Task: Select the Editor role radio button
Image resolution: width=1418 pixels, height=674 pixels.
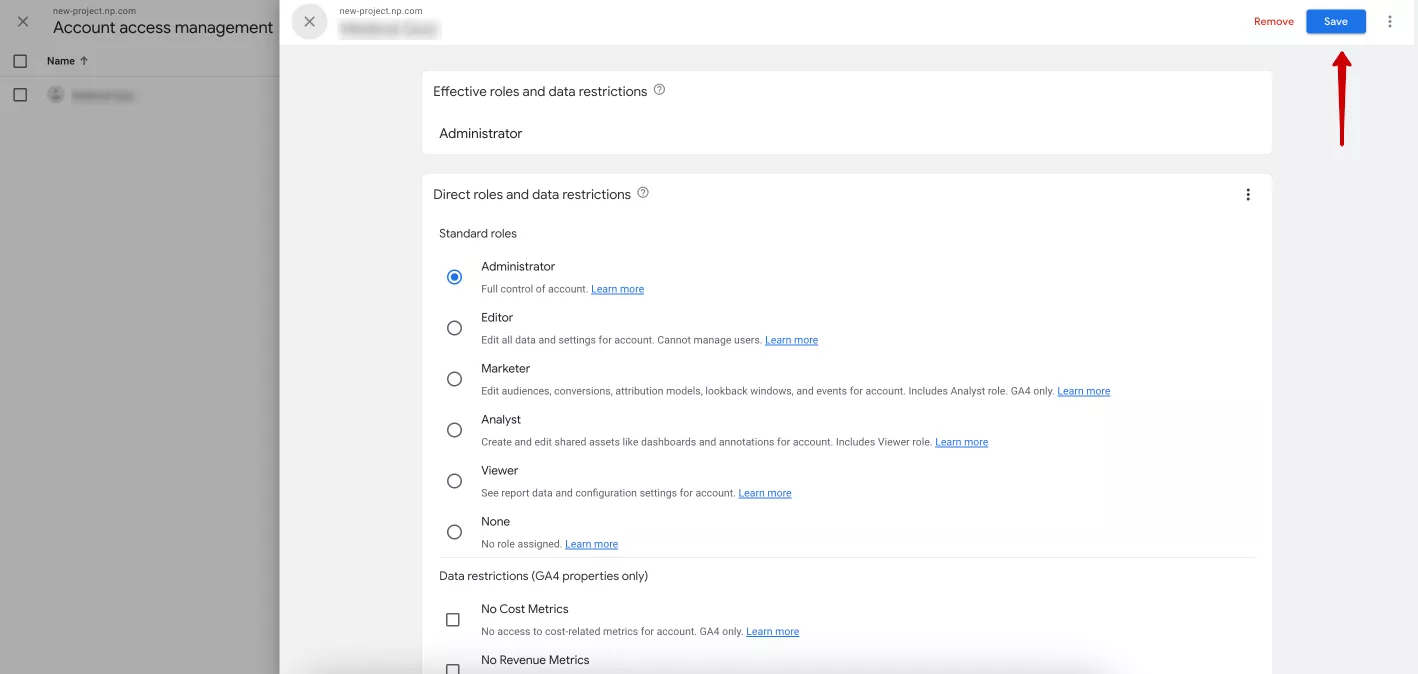Action: click(454, 328)
